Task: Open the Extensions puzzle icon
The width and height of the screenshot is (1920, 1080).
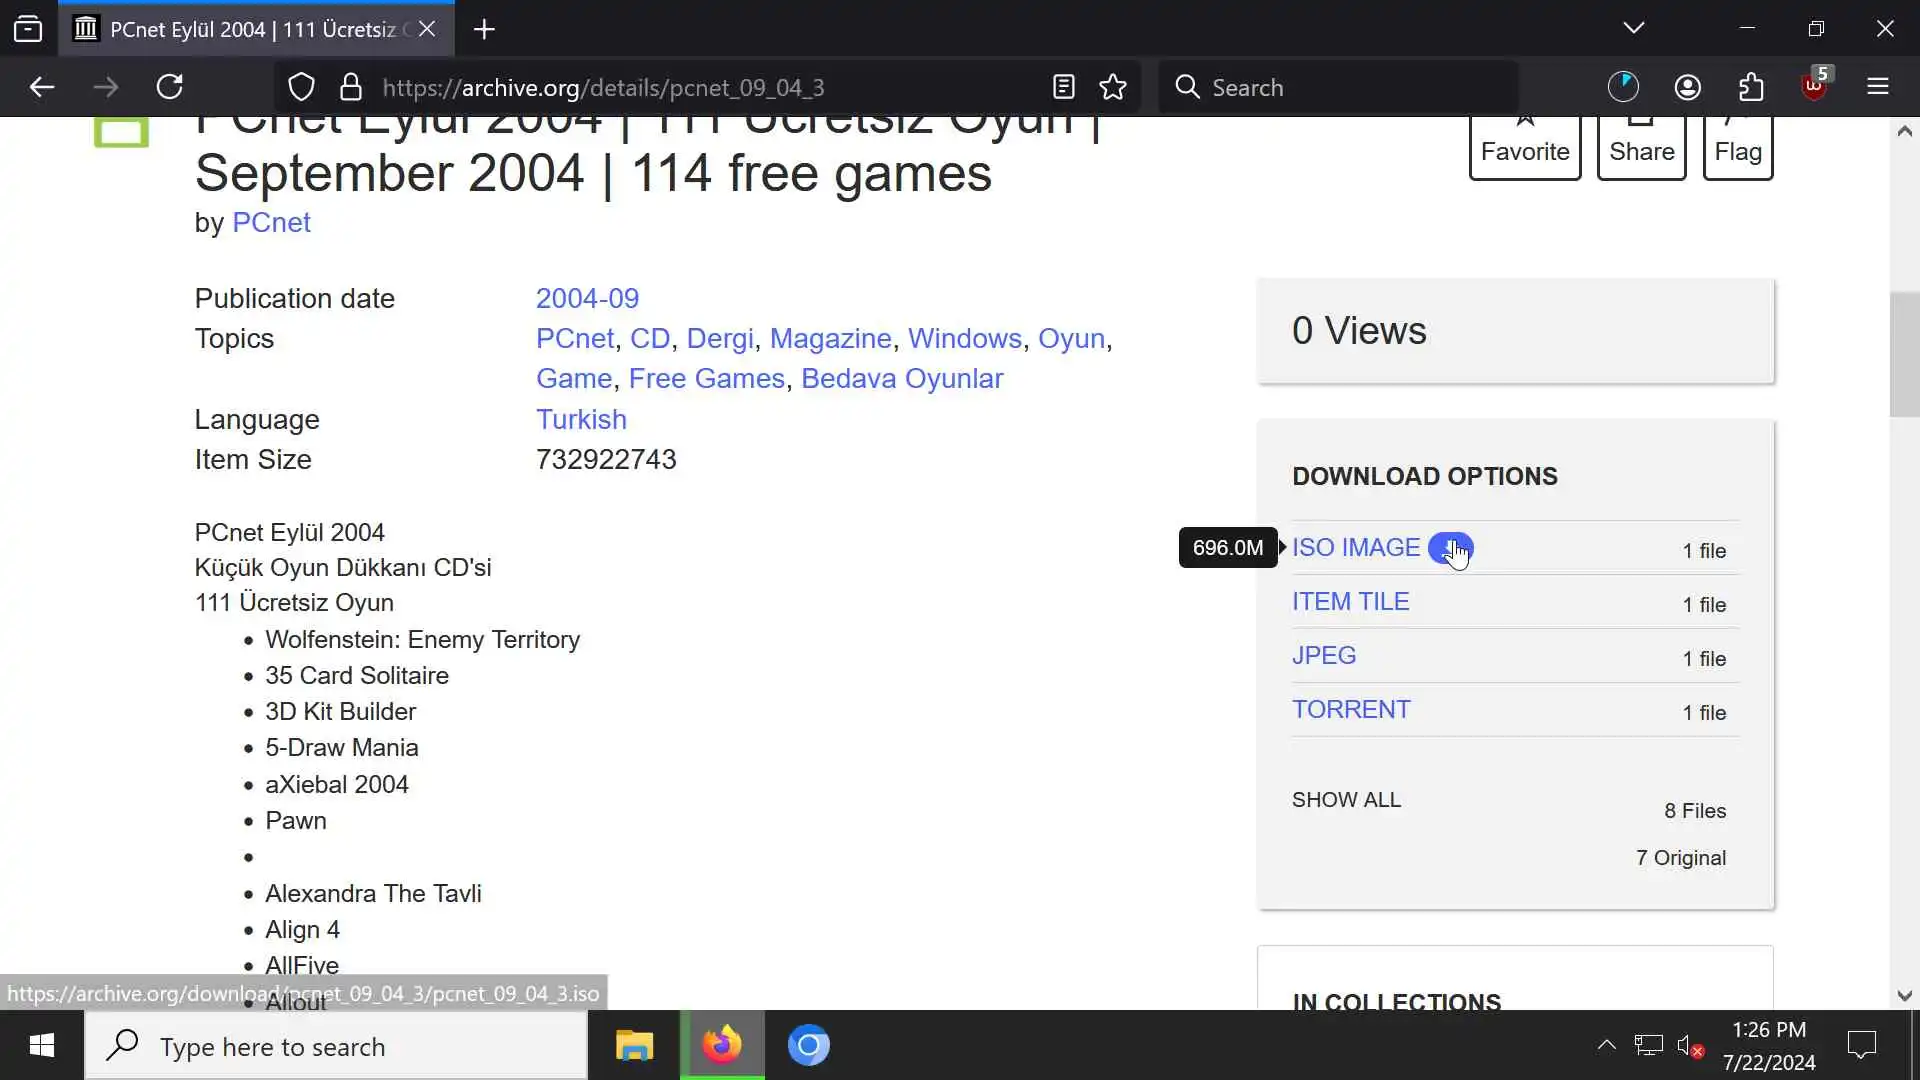Action: click(1751, 87)
